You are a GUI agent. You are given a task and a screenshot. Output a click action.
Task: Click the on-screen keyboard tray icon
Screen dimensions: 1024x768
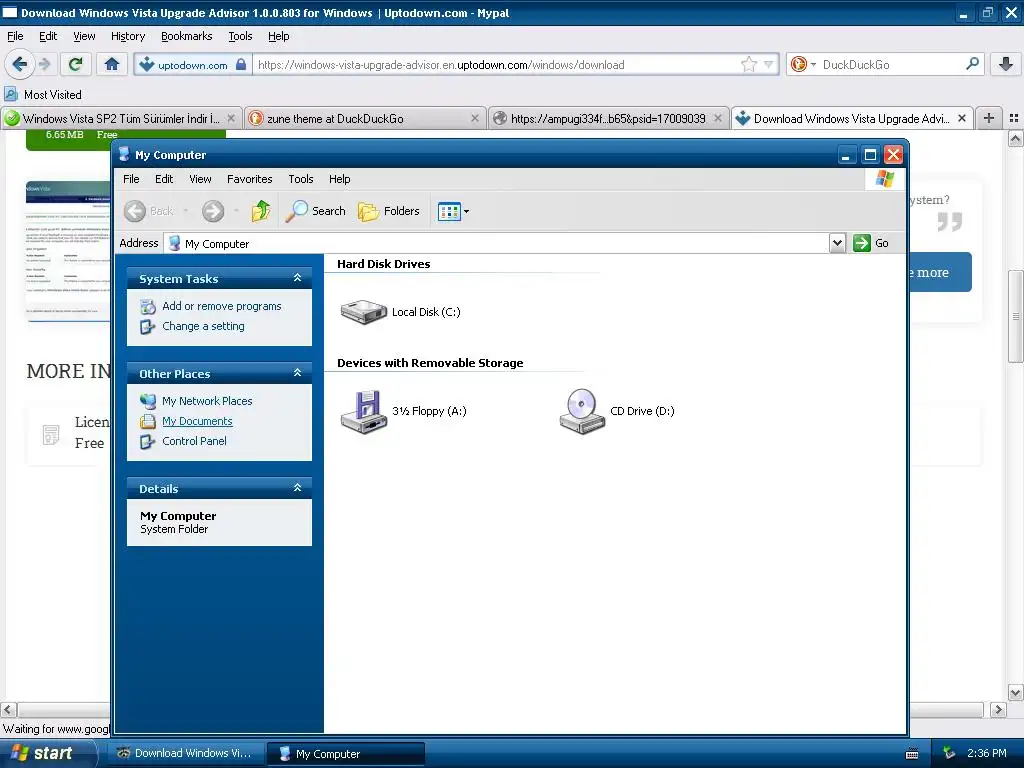(x=912, y=754)
